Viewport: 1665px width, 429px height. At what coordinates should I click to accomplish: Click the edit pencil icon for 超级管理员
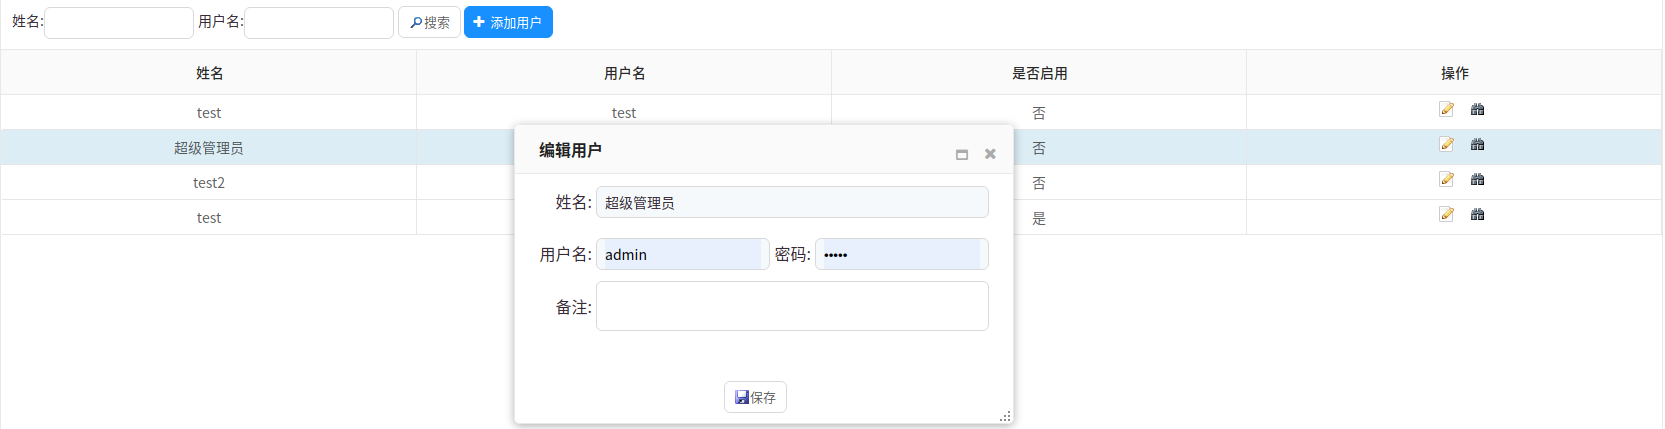[x=1446, y=144]
